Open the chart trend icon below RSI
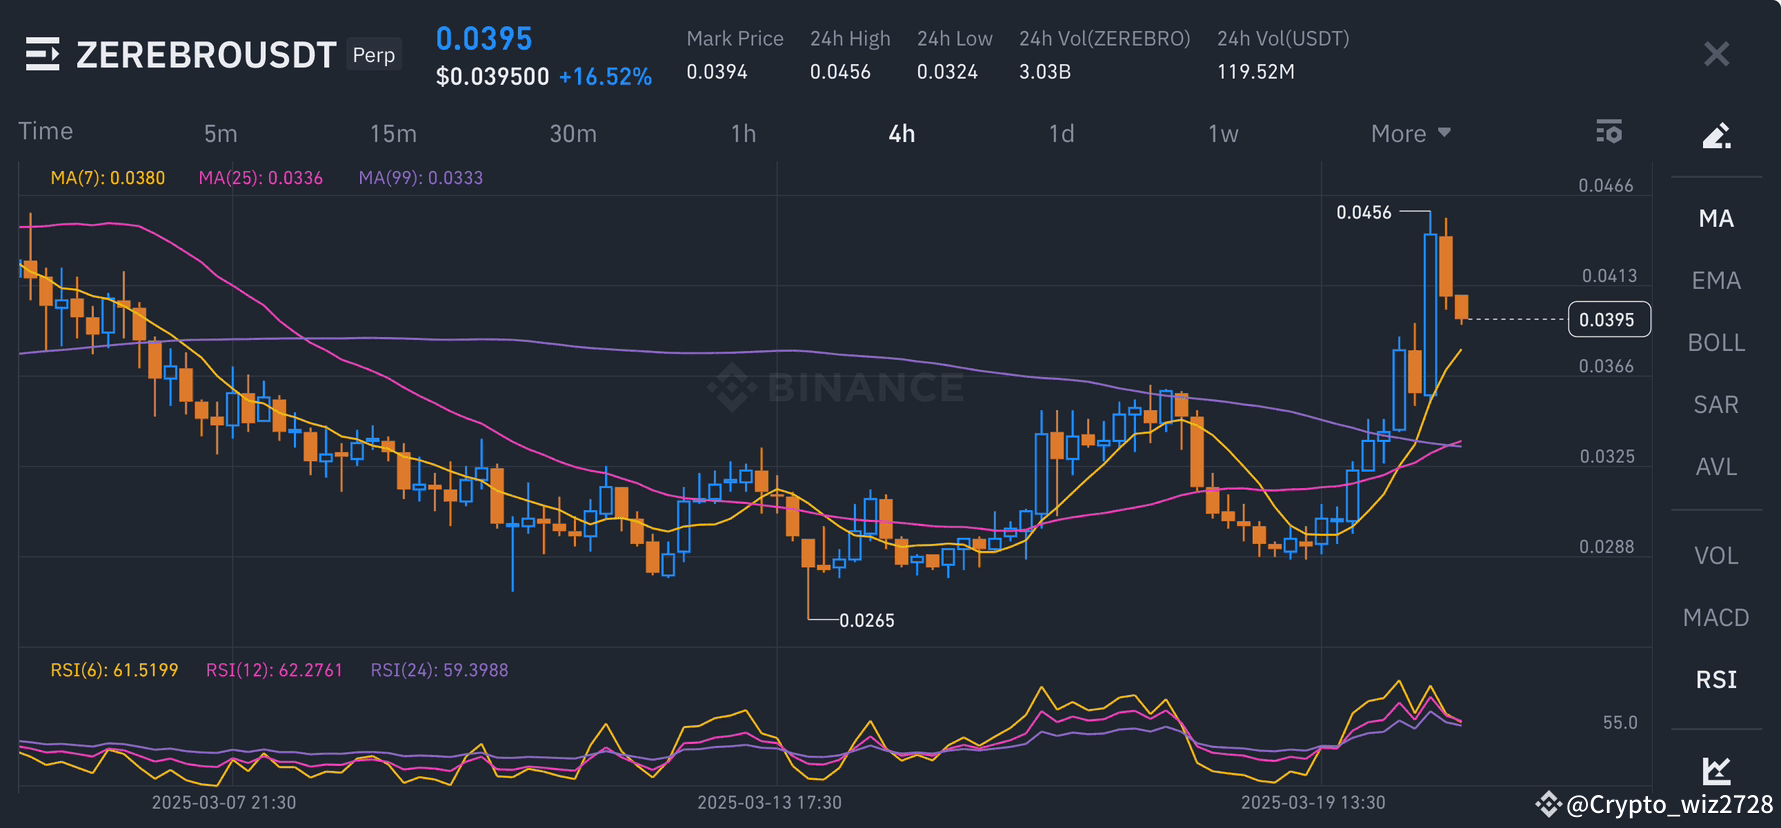Viewport: 1781px width, 828px height. [x=1716, y=770]
